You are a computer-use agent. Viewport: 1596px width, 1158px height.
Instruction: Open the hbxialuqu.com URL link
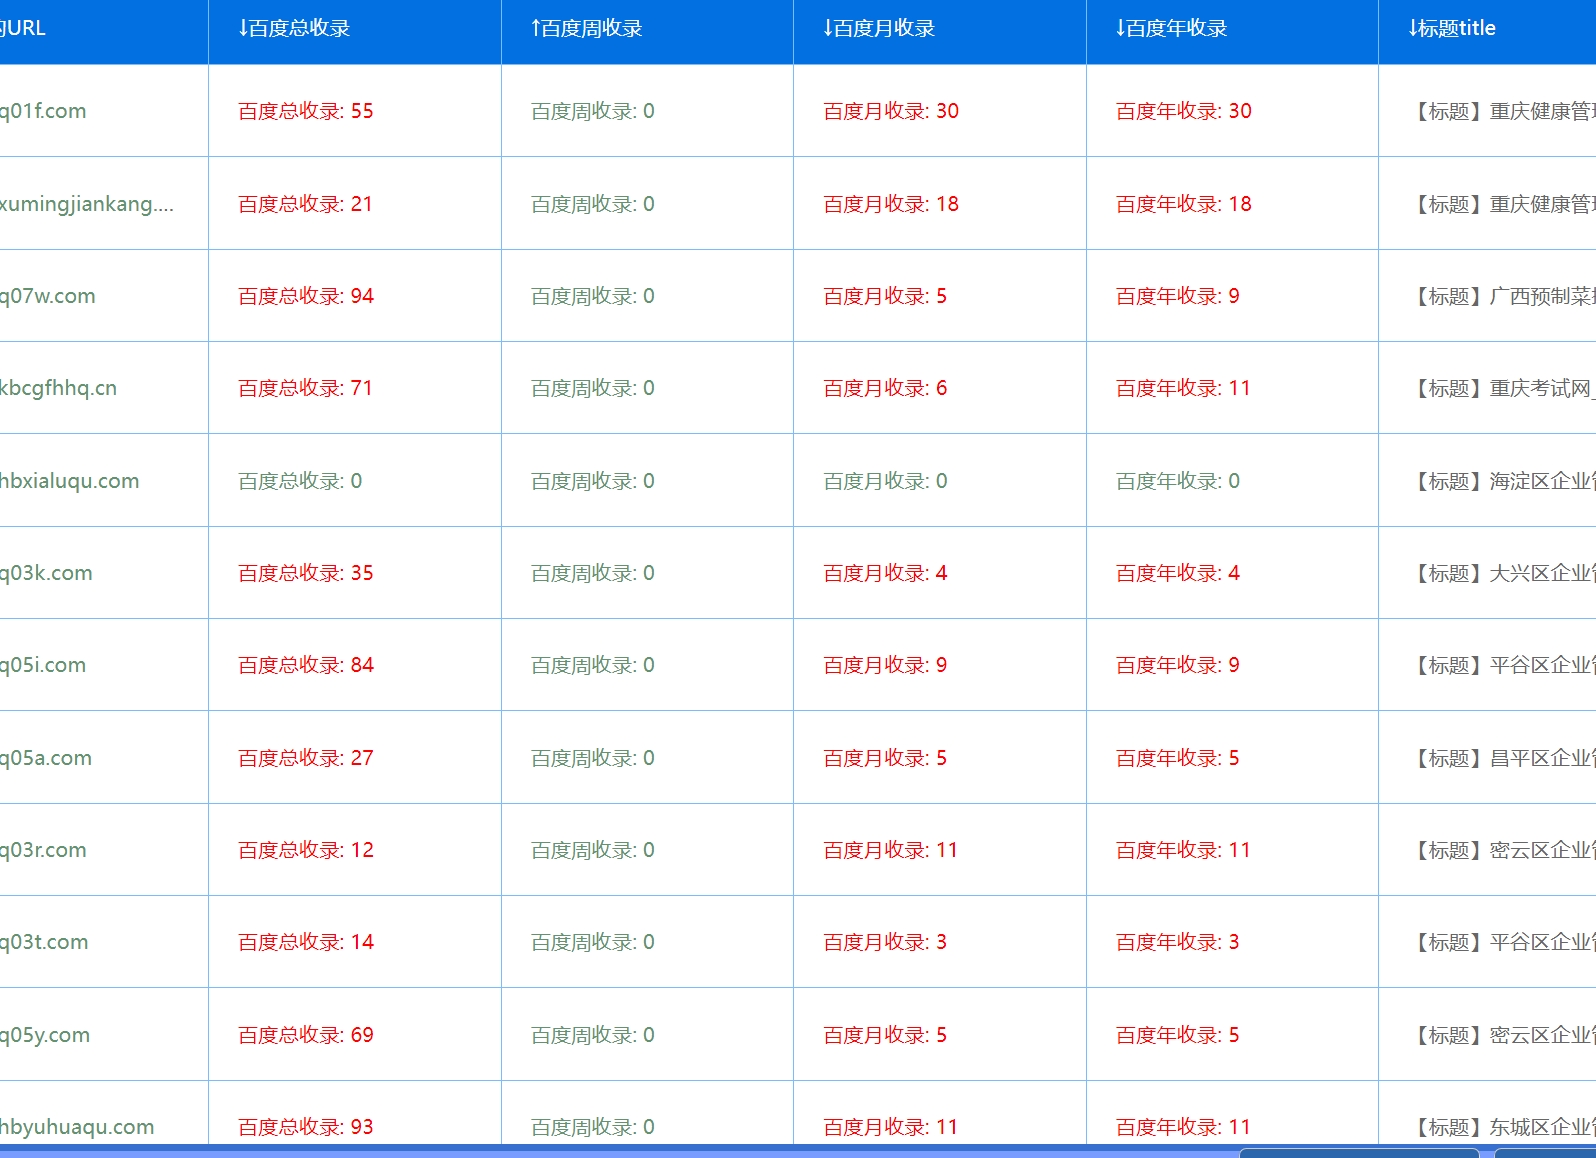click(x=70, y=481)
